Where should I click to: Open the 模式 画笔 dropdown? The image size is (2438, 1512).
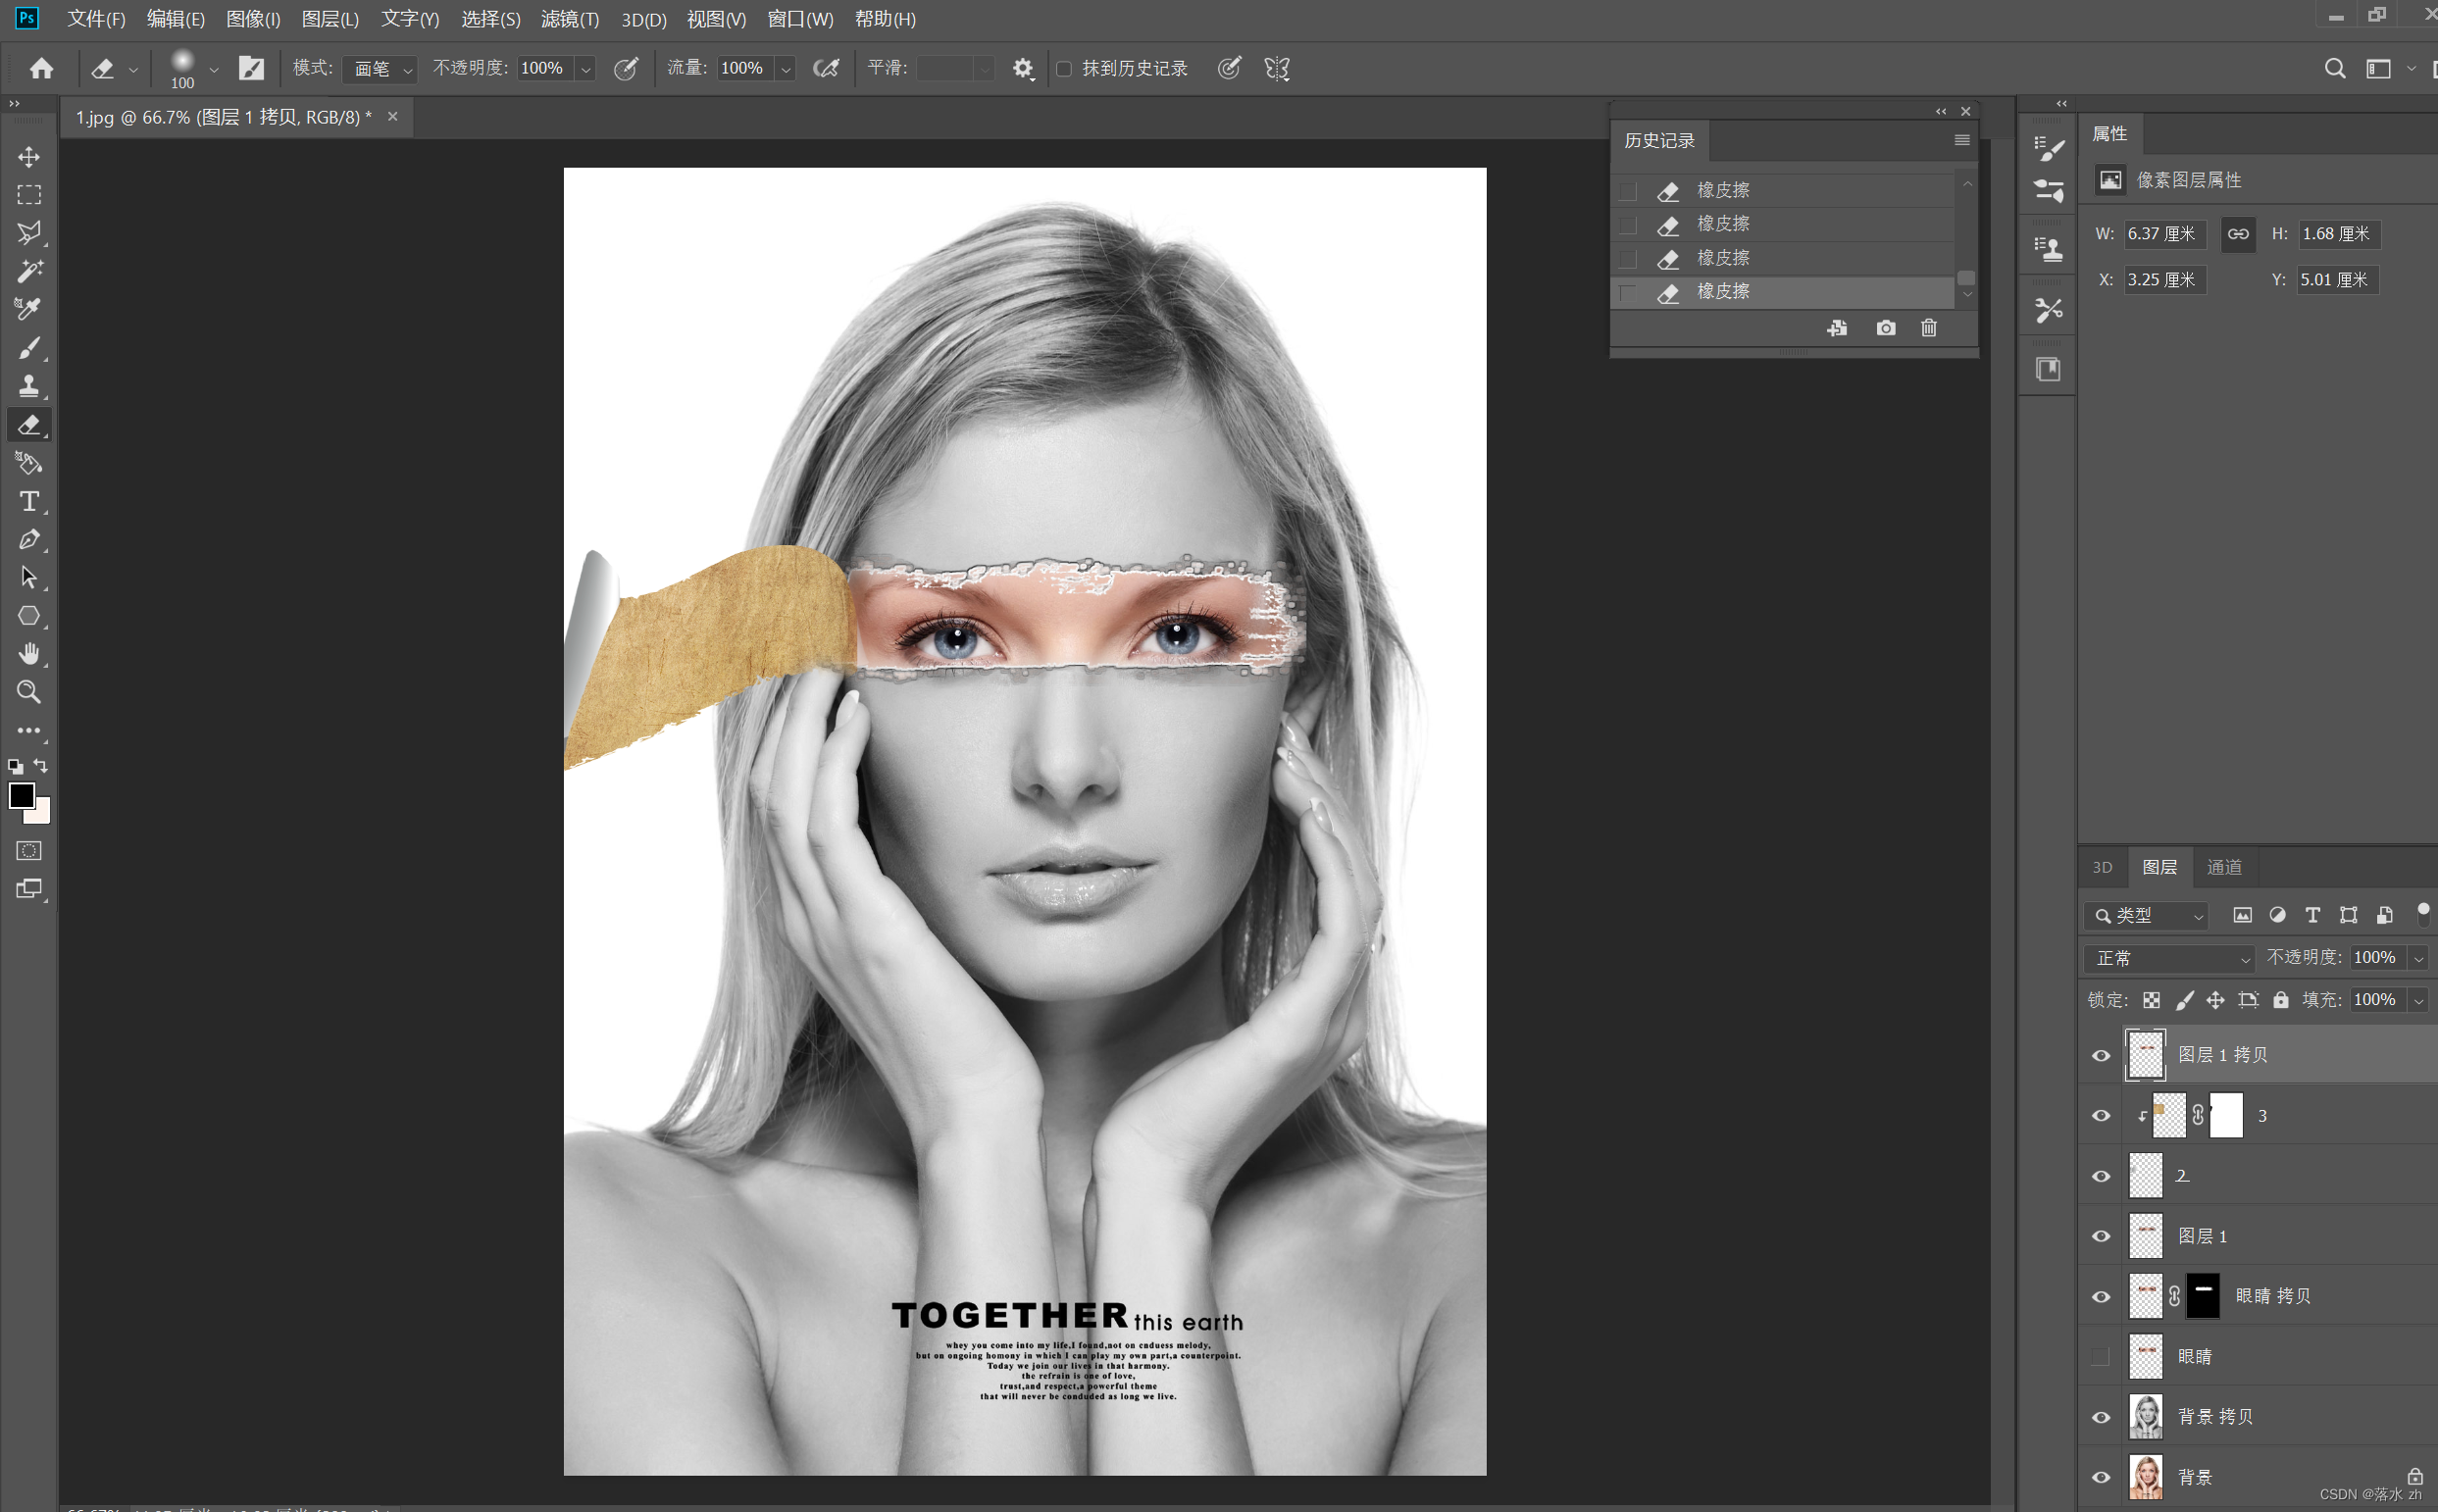(x=380, y=68)
